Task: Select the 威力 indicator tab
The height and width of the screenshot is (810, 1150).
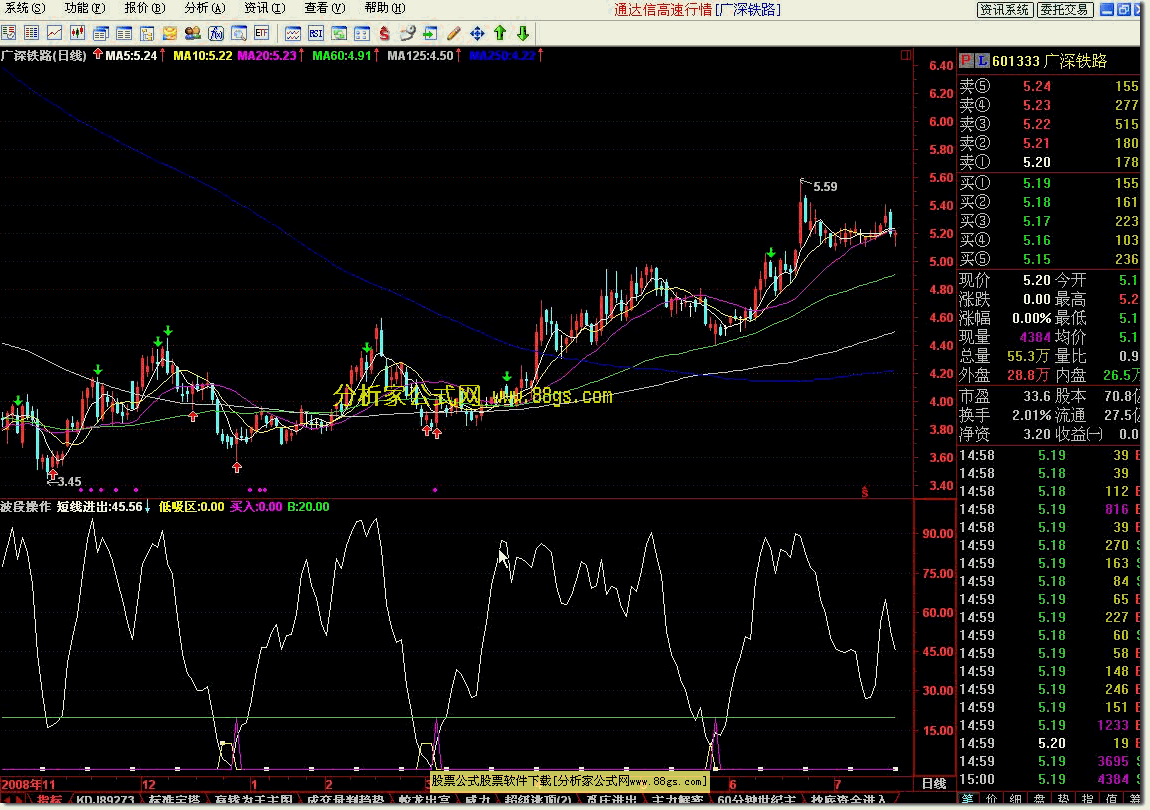Action: tap(477, 800)
